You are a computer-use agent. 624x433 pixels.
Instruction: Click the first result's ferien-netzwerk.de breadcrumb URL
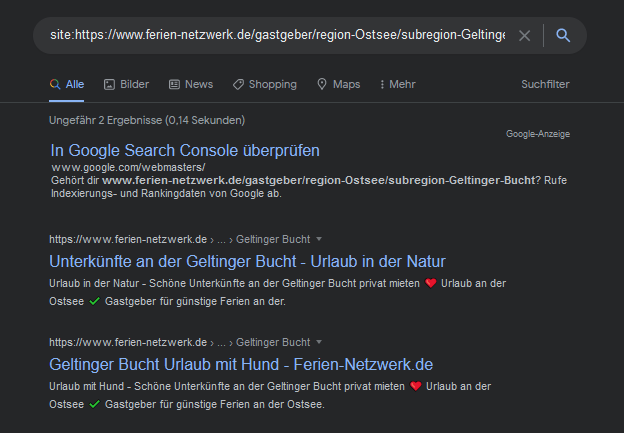click(127, 240)
